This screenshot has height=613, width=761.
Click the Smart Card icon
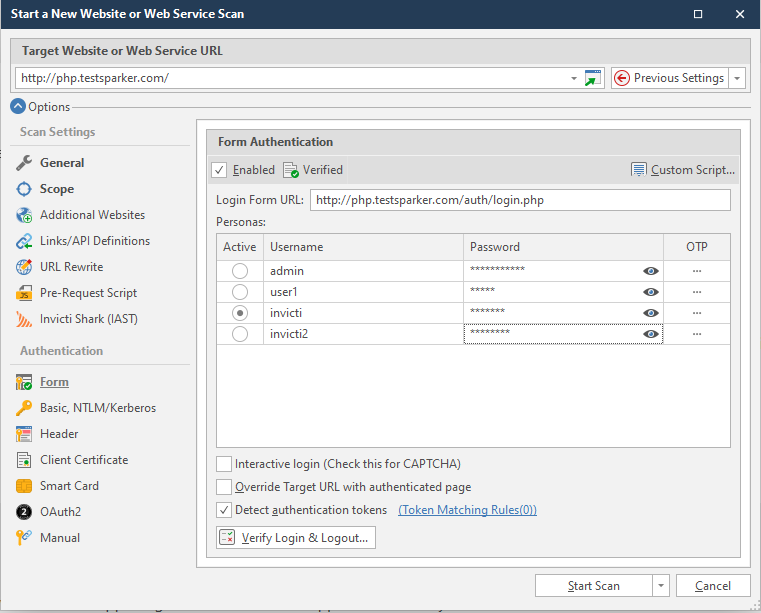pos(24,486)
